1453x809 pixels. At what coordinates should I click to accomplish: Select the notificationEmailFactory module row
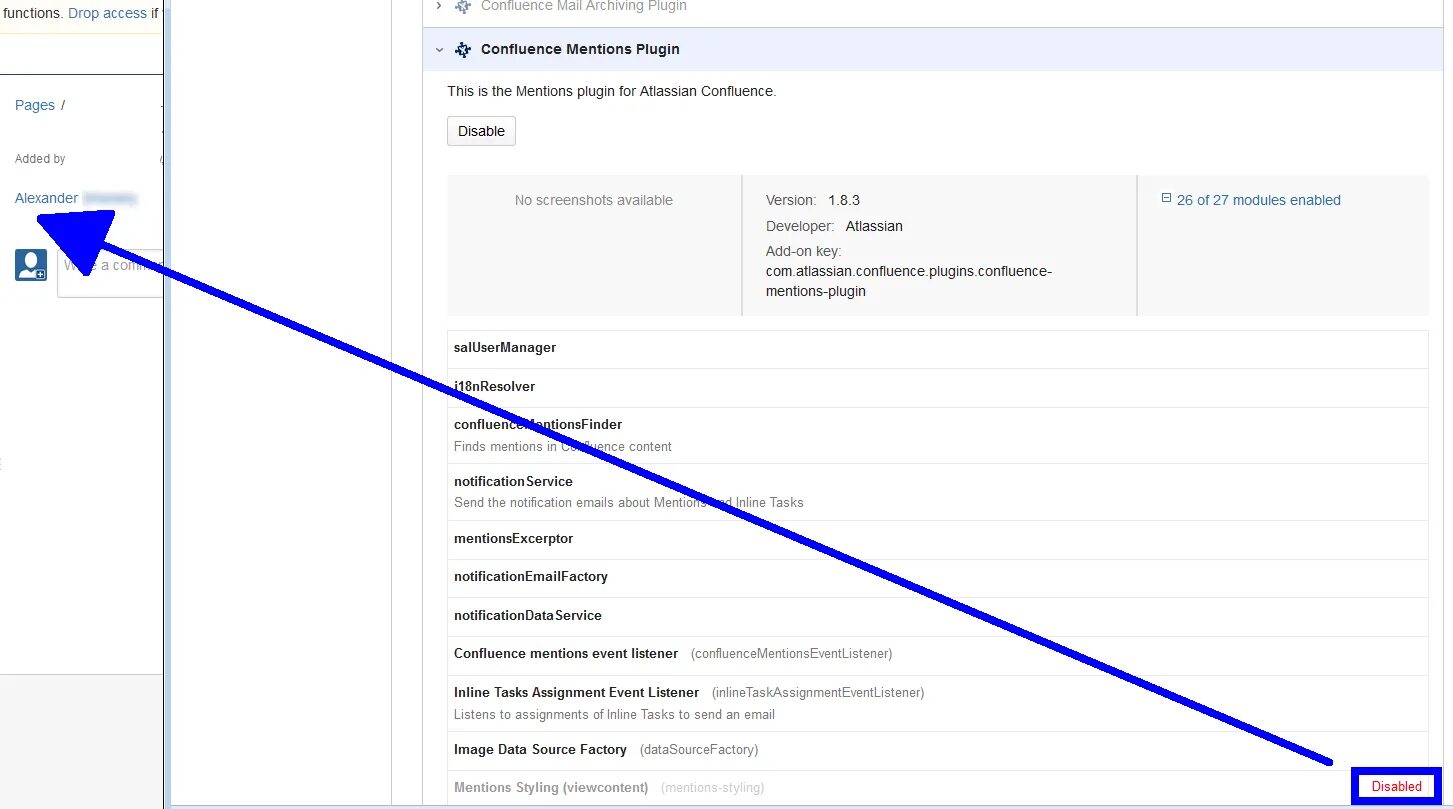[937, 578]
